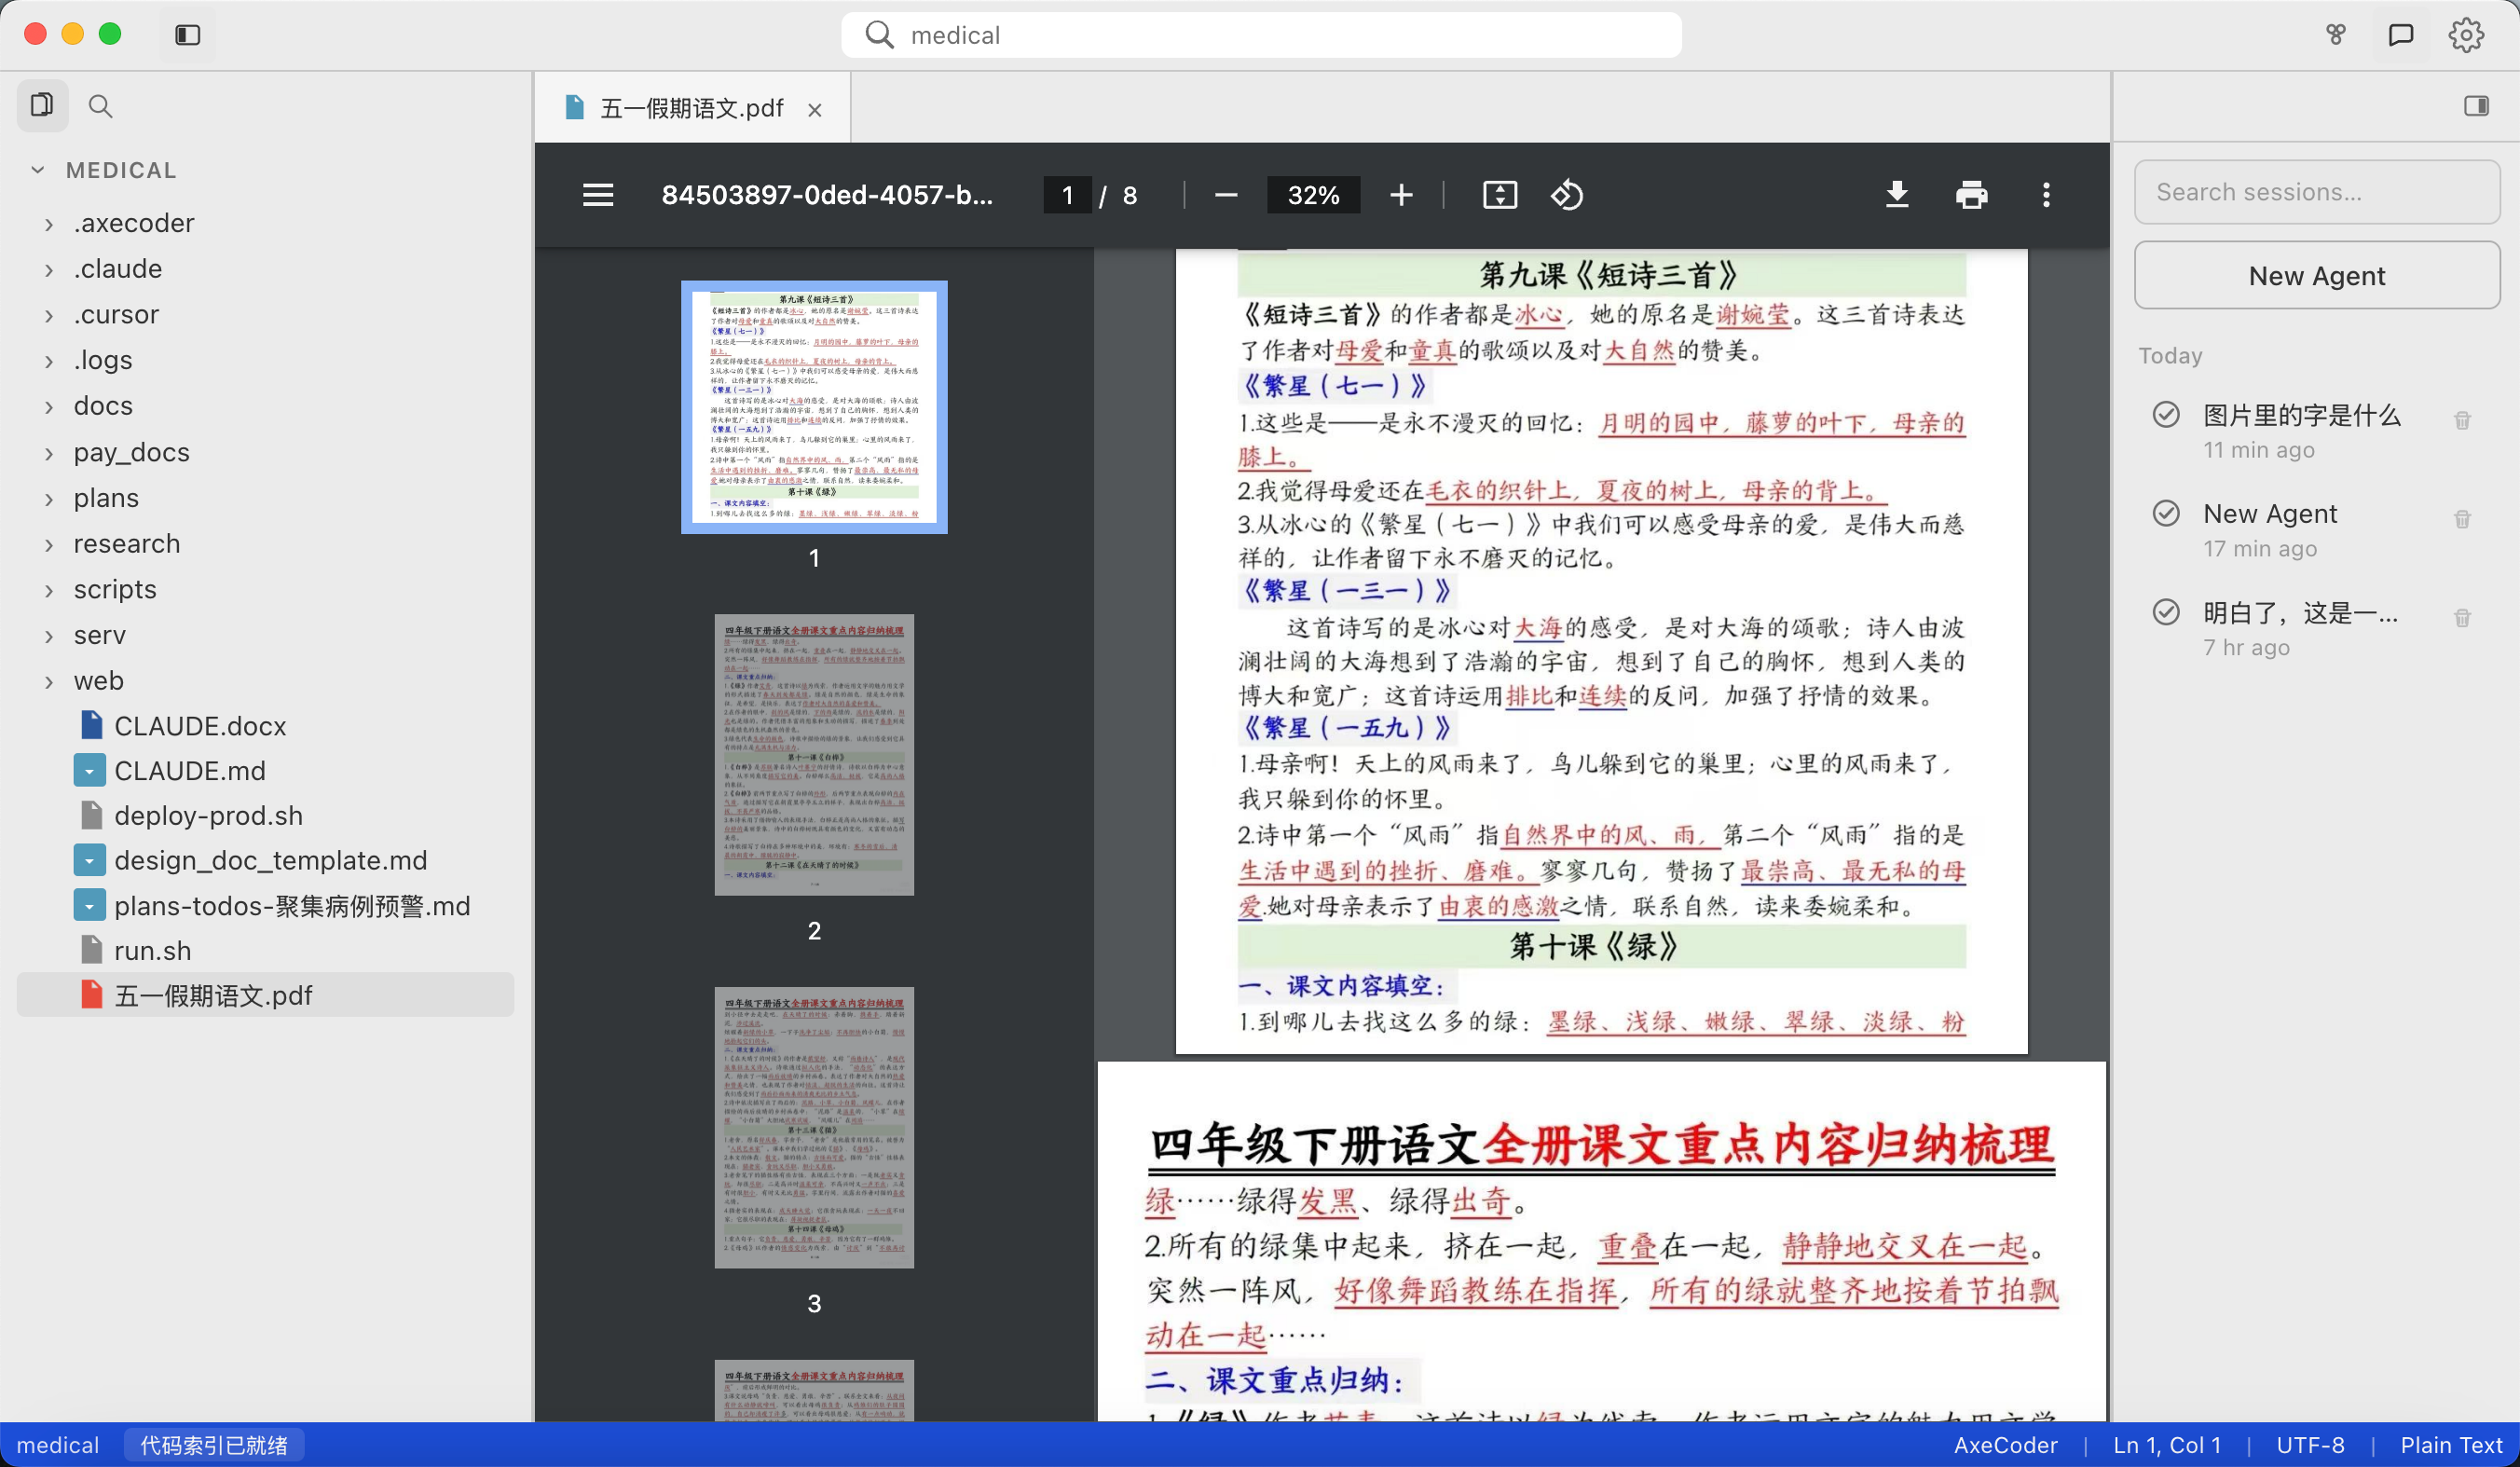Download the PDF file
Viewport: 2520px width, 1467px height.
point(1896,195)
